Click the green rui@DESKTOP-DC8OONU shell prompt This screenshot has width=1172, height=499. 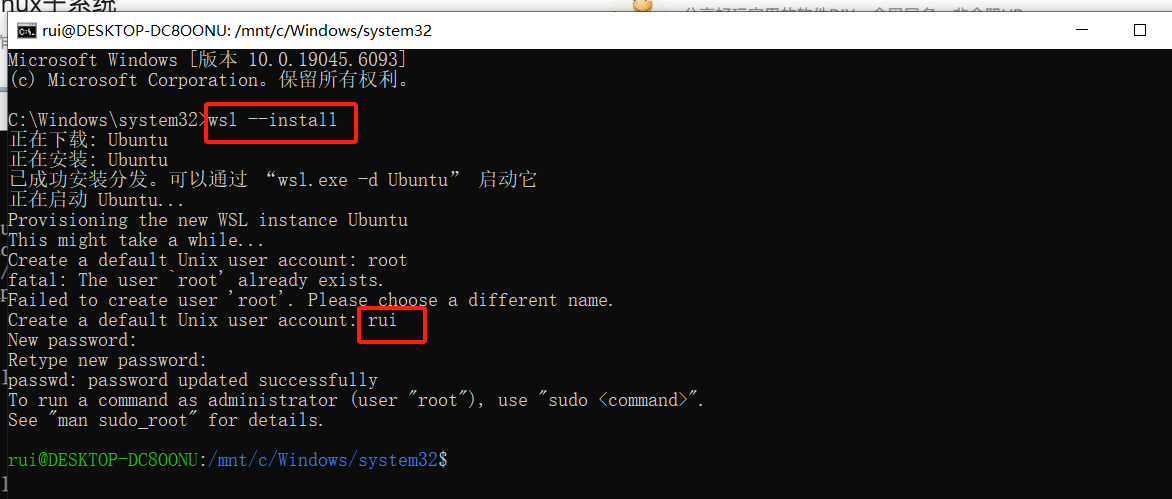coord(102,461)
